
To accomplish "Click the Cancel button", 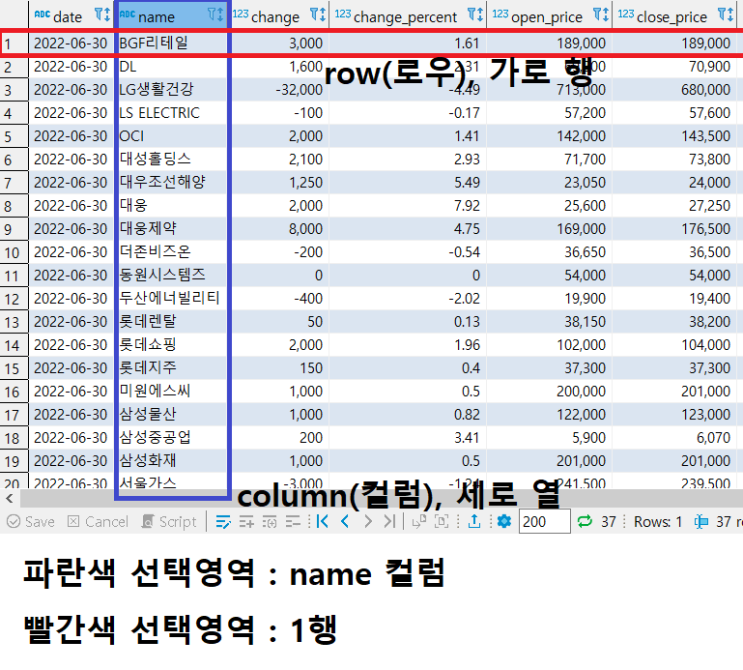I will coord(98,522).
